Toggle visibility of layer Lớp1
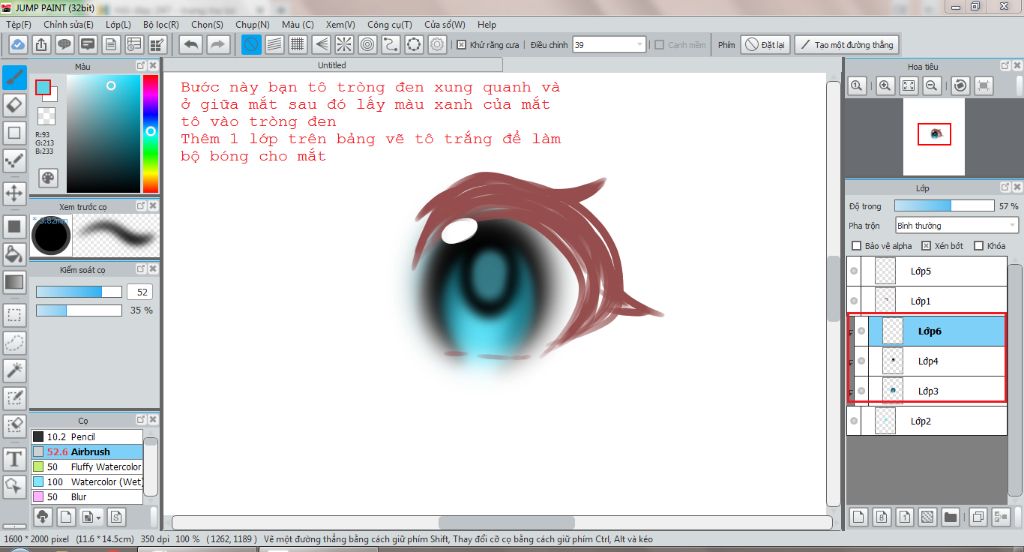 pos(854,300)
